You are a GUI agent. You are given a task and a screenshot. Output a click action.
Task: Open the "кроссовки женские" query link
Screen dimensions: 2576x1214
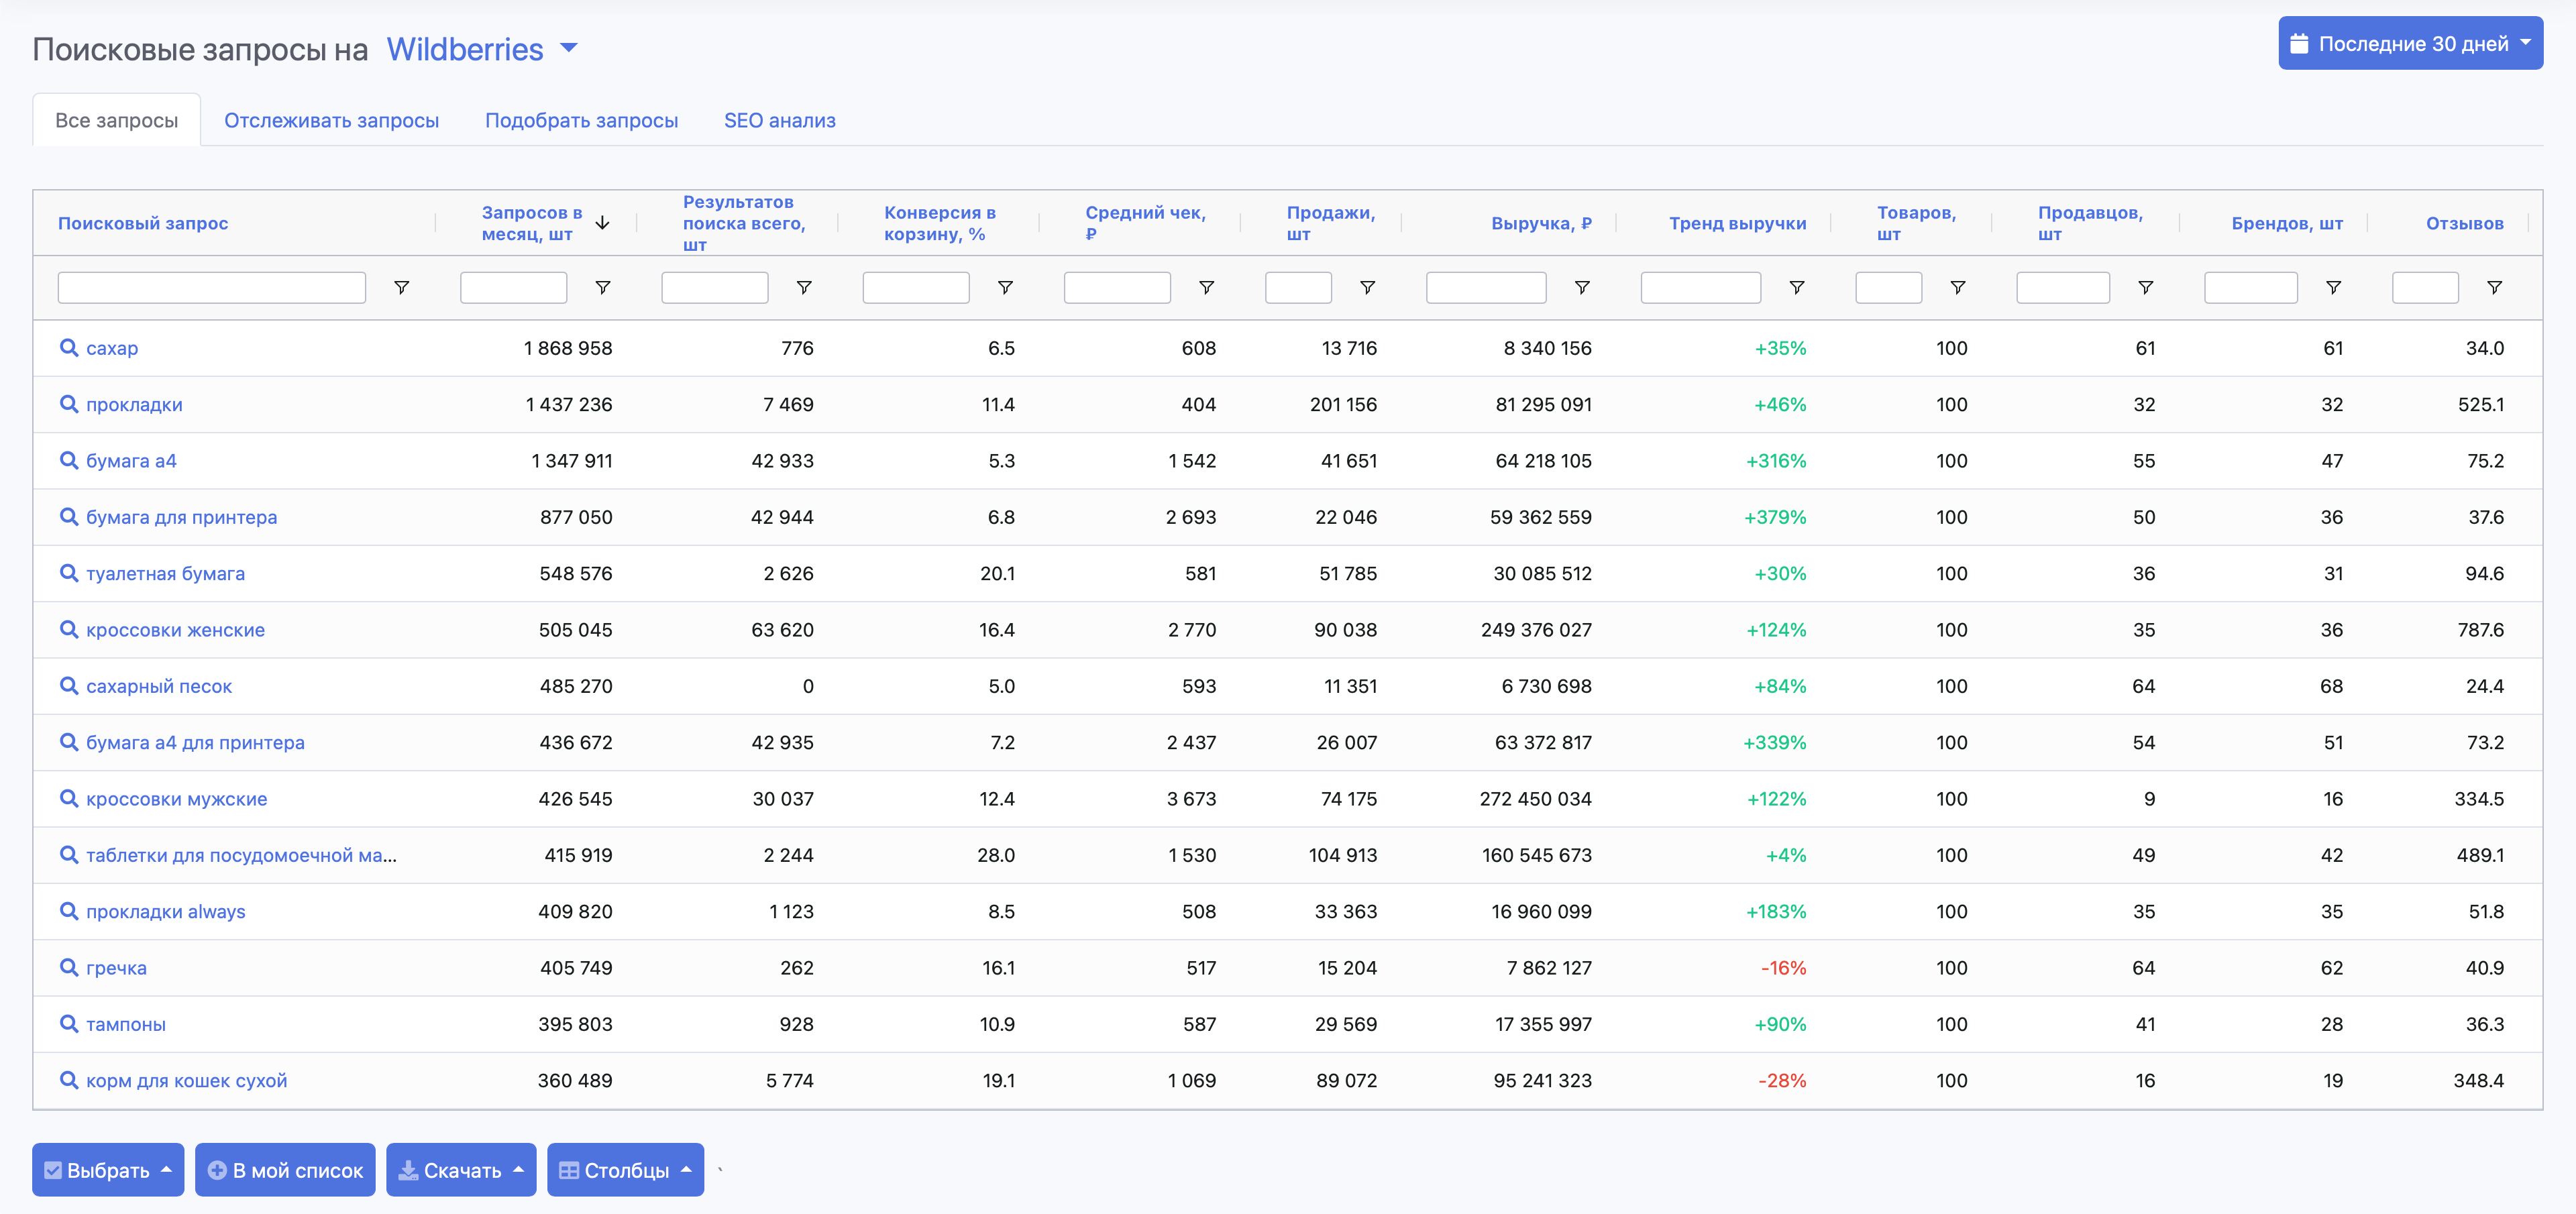point(175,629)
